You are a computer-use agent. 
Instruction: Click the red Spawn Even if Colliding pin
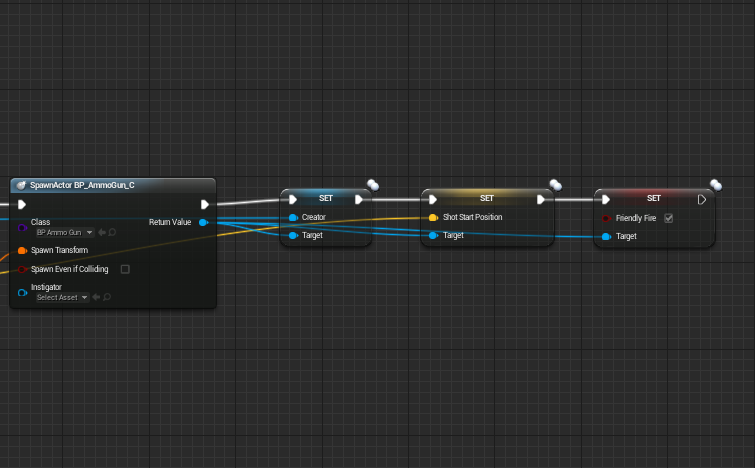[22, 269]
